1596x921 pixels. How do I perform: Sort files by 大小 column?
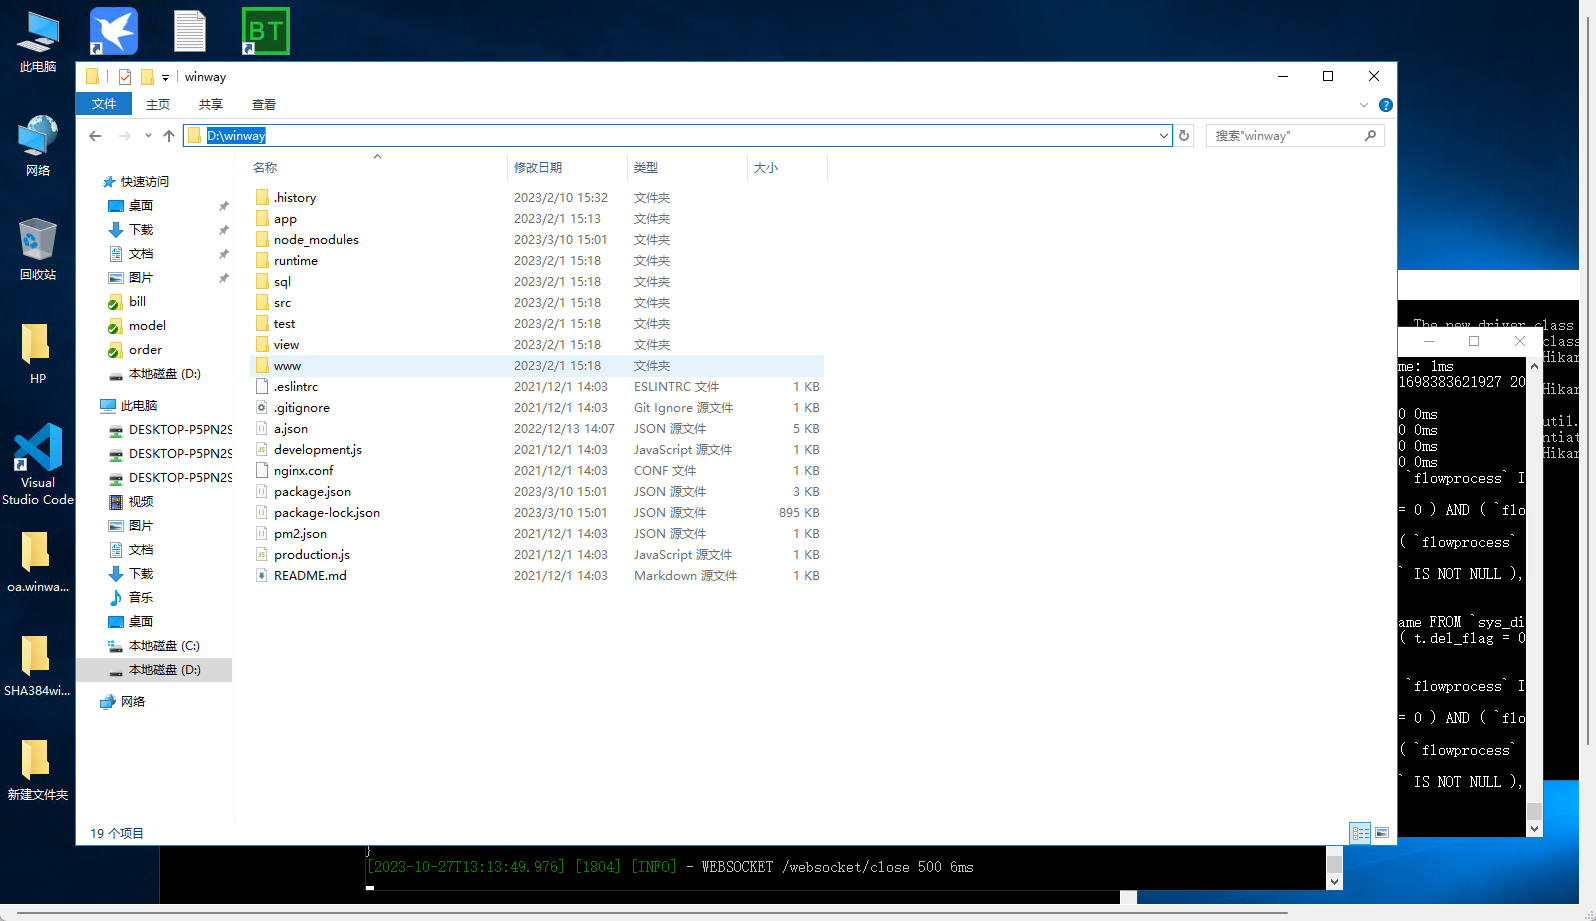pyautogui.click(x=766, y=168)
